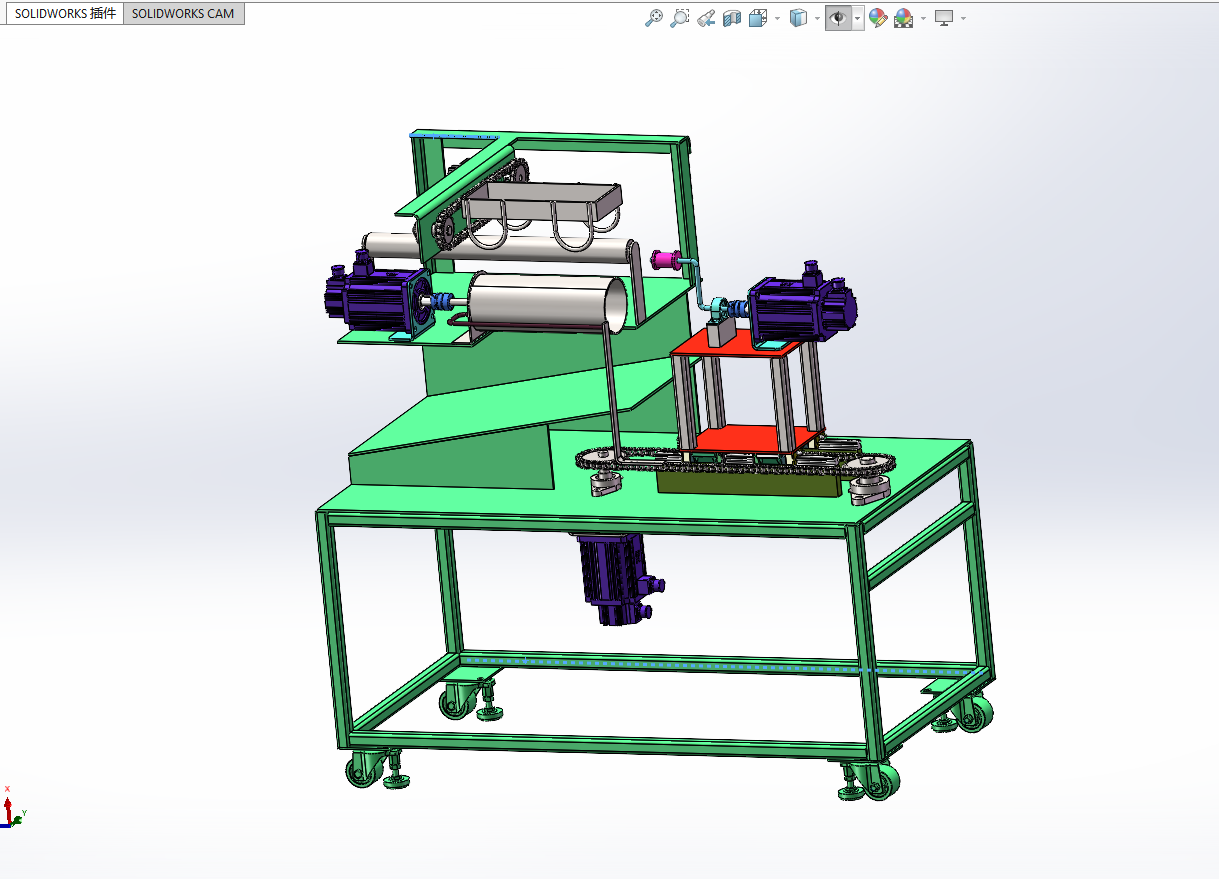Select the Zoom to Area tool
1219x879 pixels.
click(x=680, y=17)
